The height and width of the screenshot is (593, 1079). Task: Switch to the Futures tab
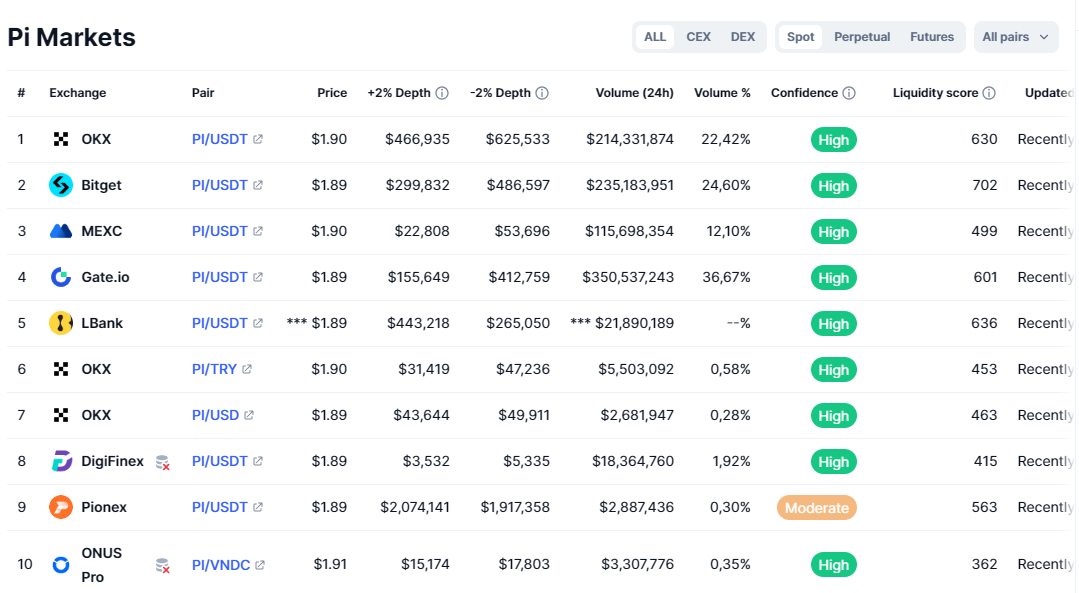point(932,37)
